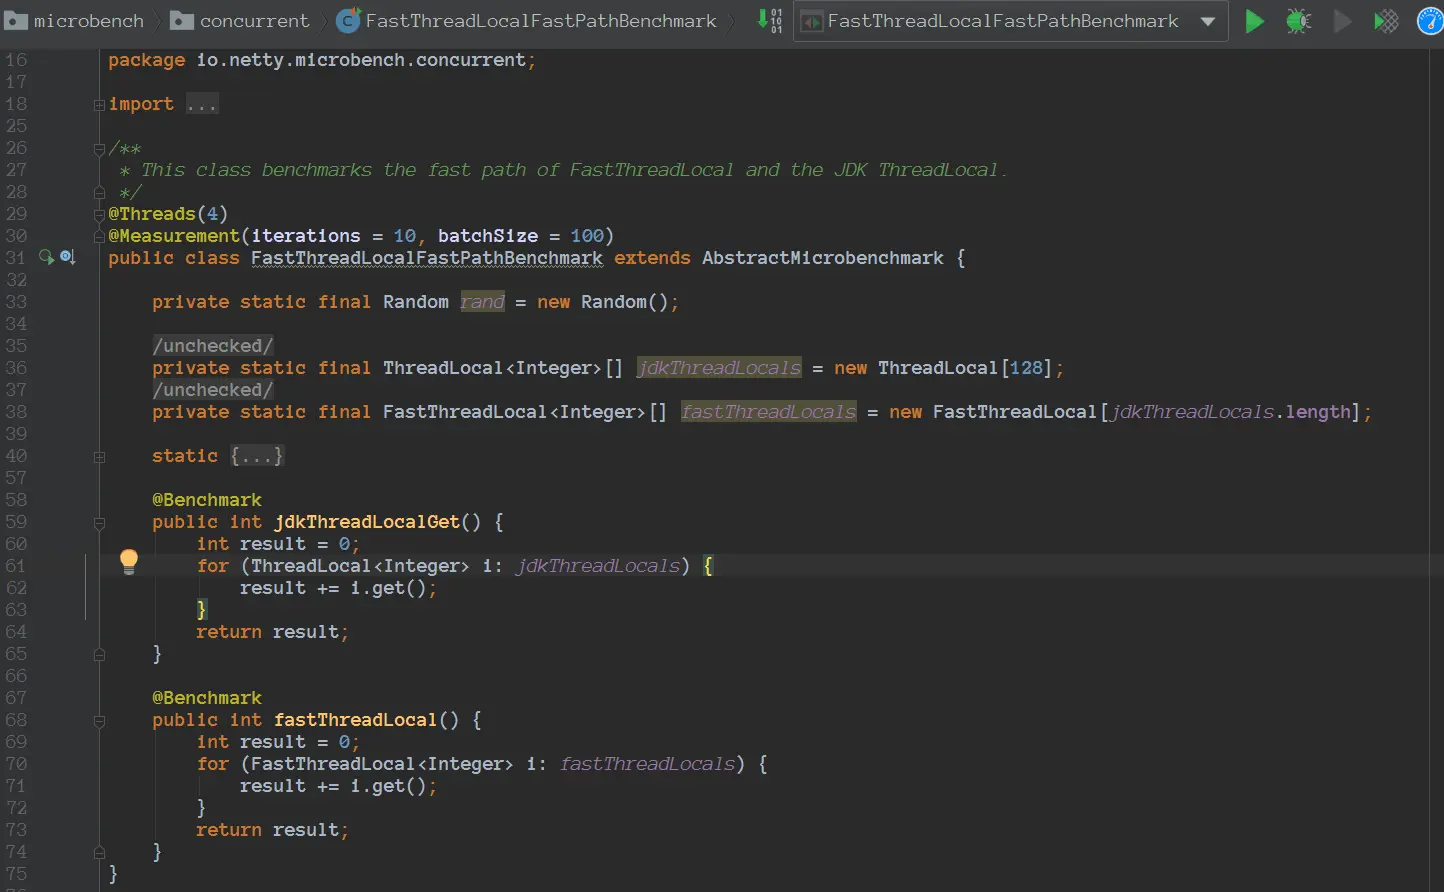The height and width of the screenshot is (892, 1444).
Task: Select FastThreadLocalFastPathBenchmark breadcrumb item
Action: [541, 20]
